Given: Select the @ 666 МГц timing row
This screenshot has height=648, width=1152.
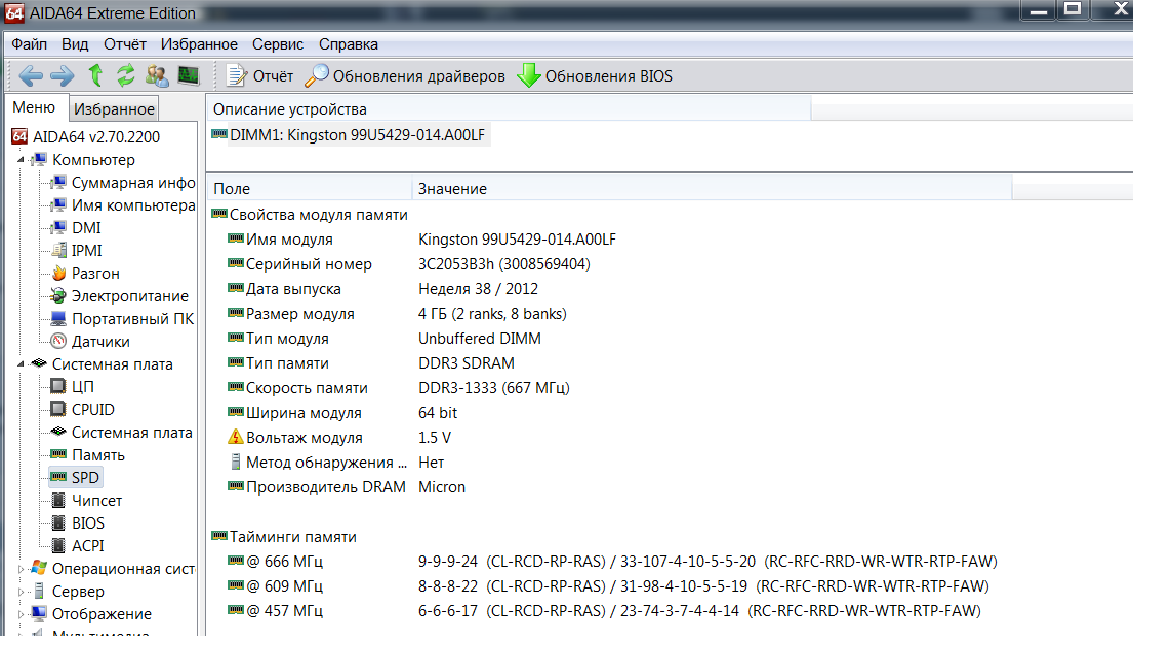Looking at the screenshot, I should pos(613,561).
